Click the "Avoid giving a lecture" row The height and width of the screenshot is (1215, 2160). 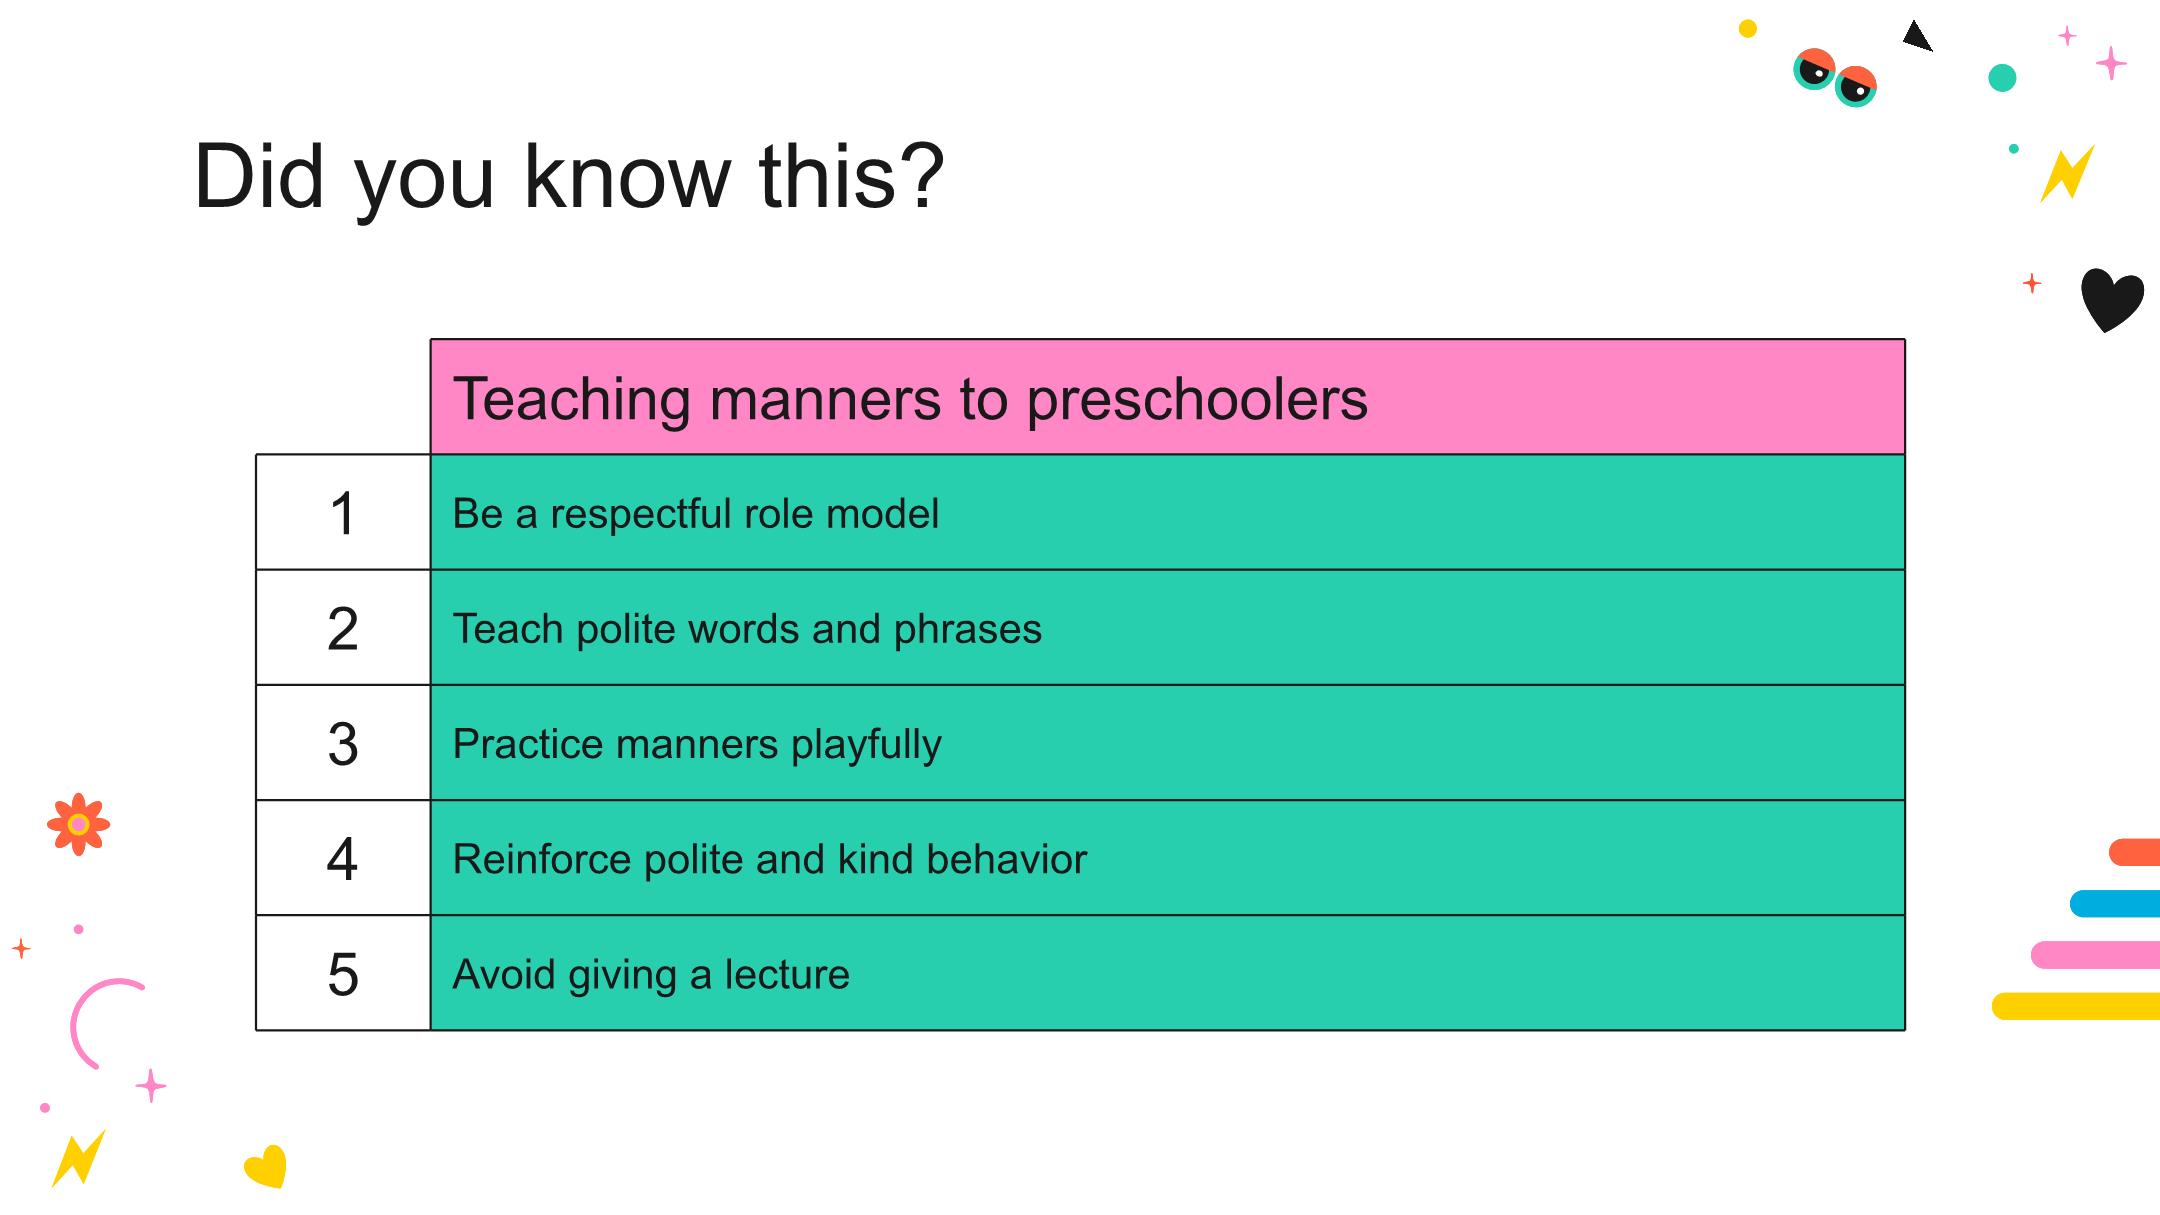coord(1167,973)
